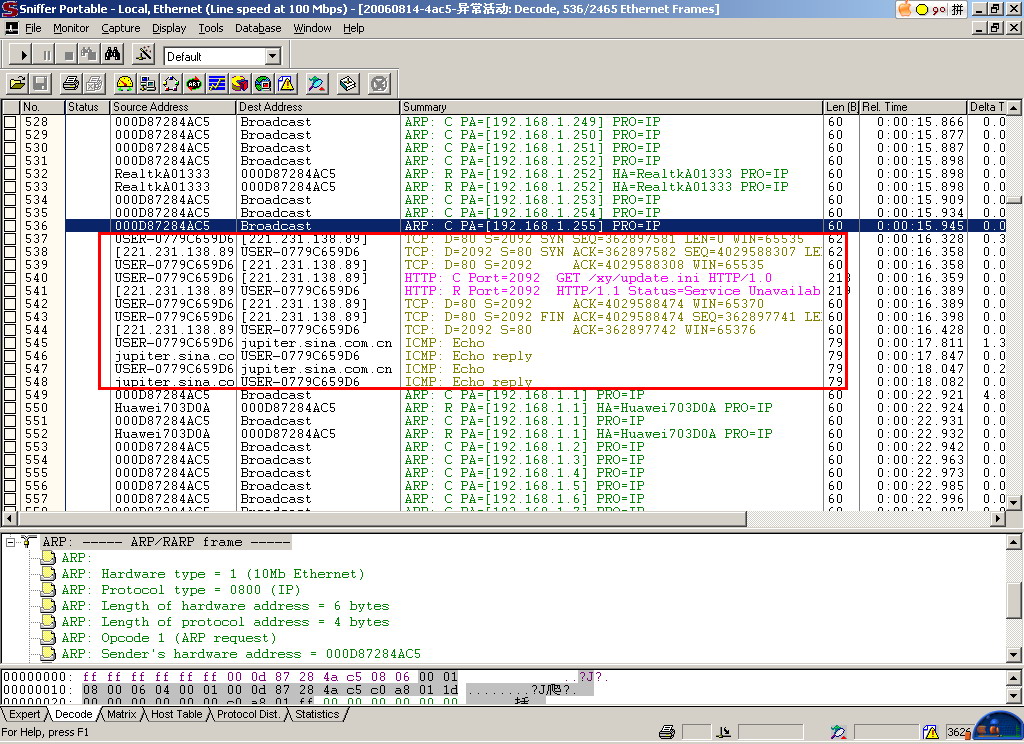1024x744 pixels.
Task: Open file with the folder icon
Action: click(17, 84)
